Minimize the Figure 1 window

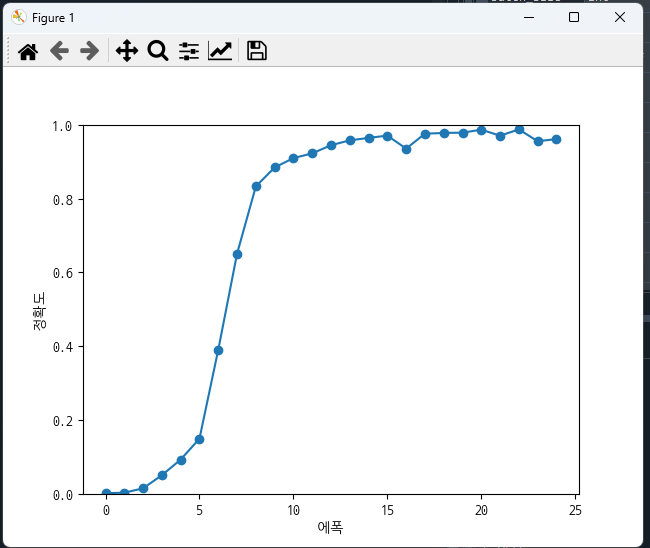(529, 17)
